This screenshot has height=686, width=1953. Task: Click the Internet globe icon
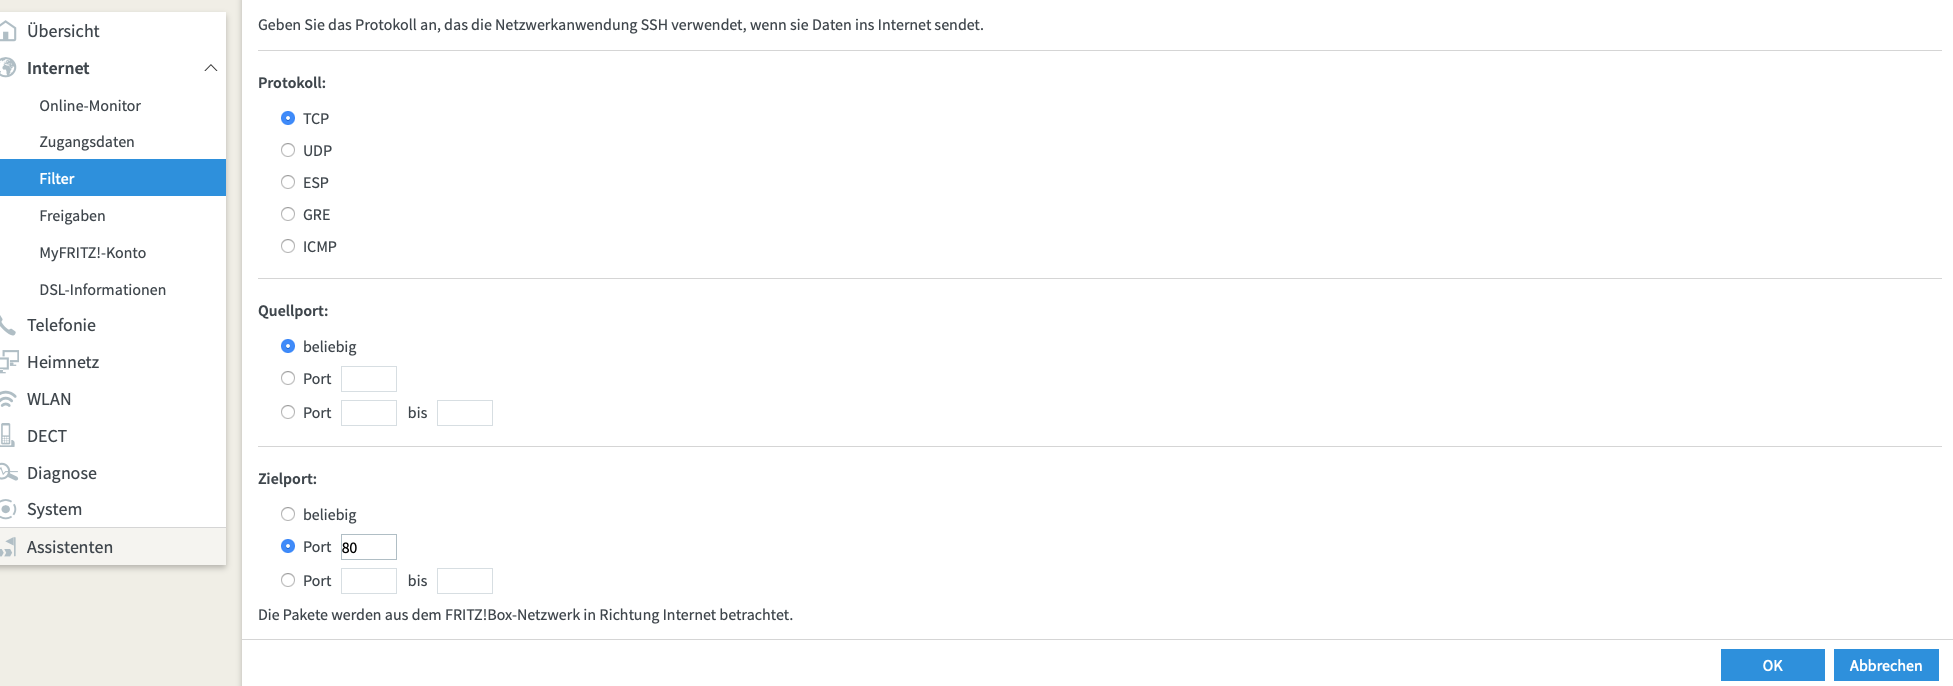[8, 68]
